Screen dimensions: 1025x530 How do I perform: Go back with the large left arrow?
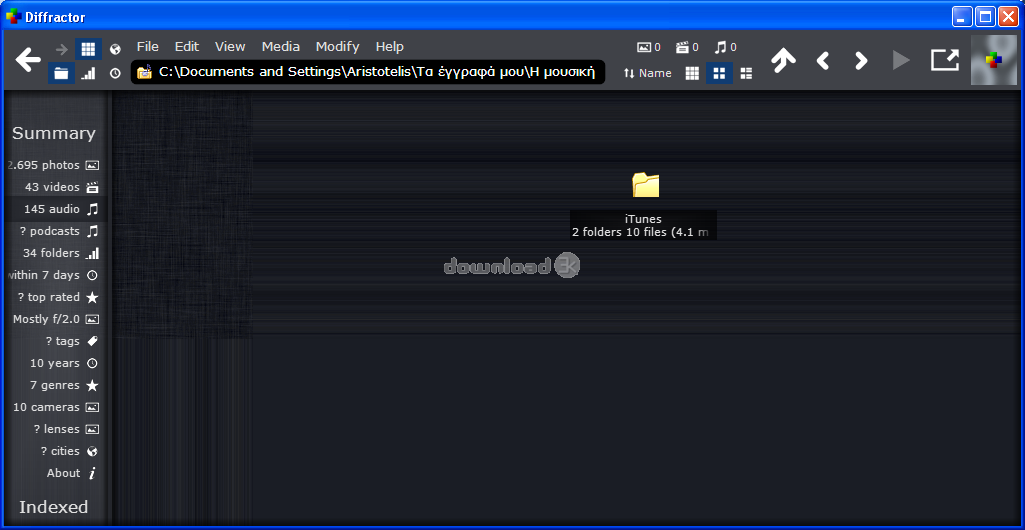point(28,59)
